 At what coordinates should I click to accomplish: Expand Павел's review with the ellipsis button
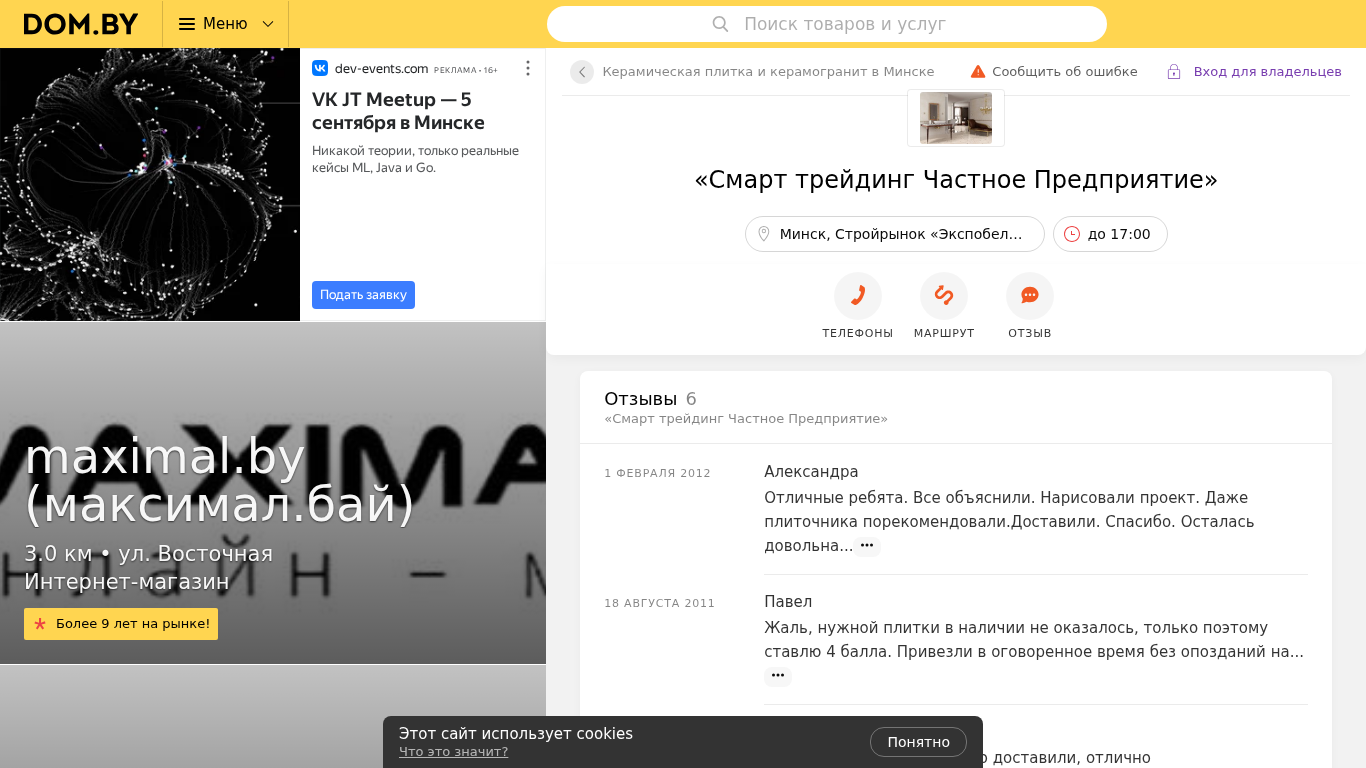click(x=778, y=676)
